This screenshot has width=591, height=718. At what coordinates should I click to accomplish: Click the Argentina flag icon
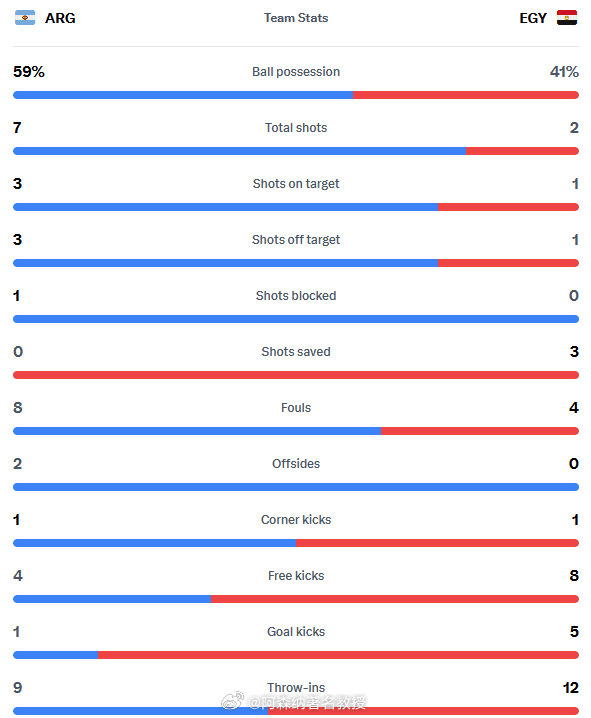25,17
